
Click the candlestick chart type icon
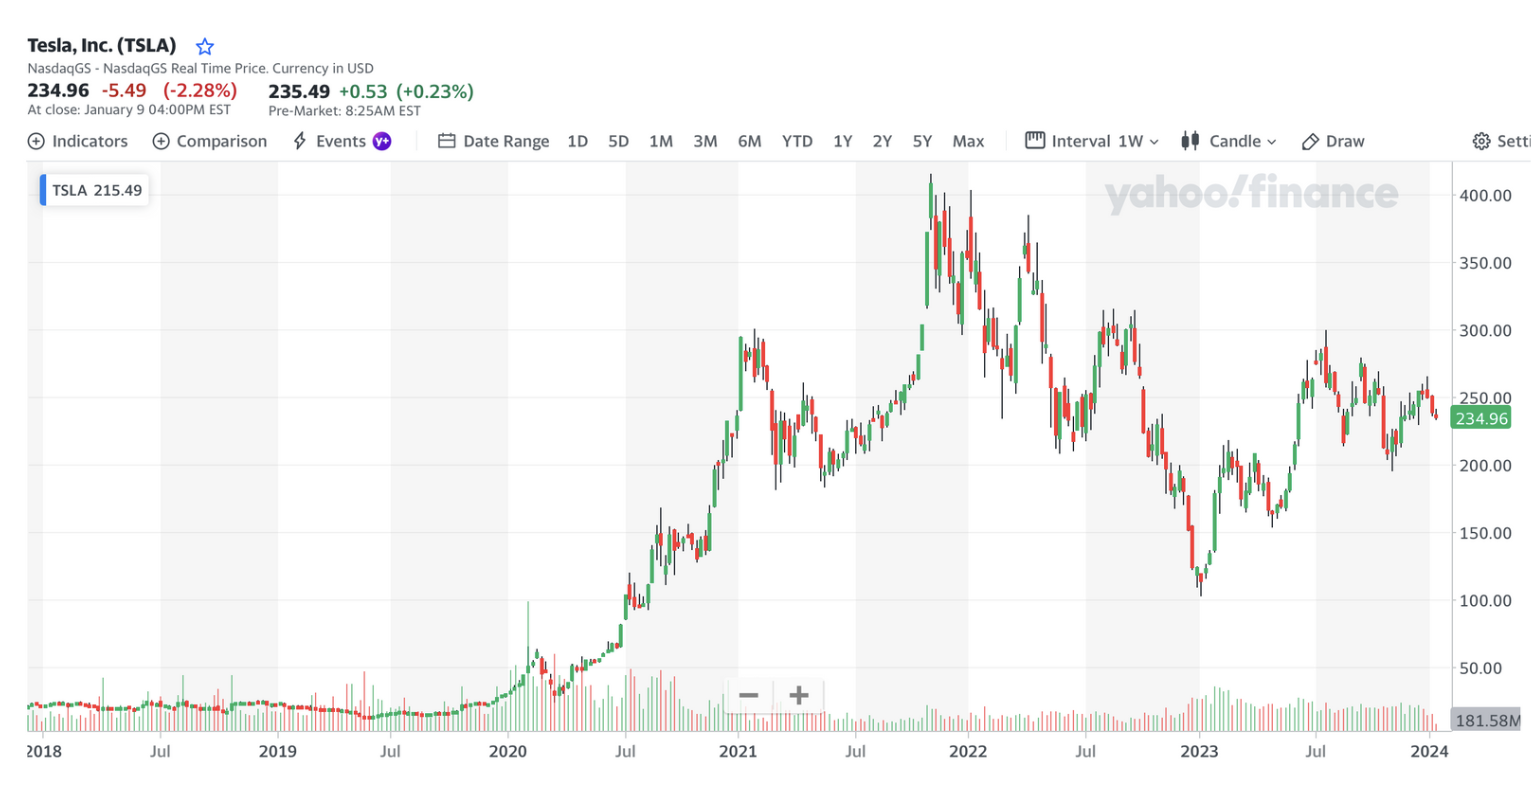(x=1190, y=140)
